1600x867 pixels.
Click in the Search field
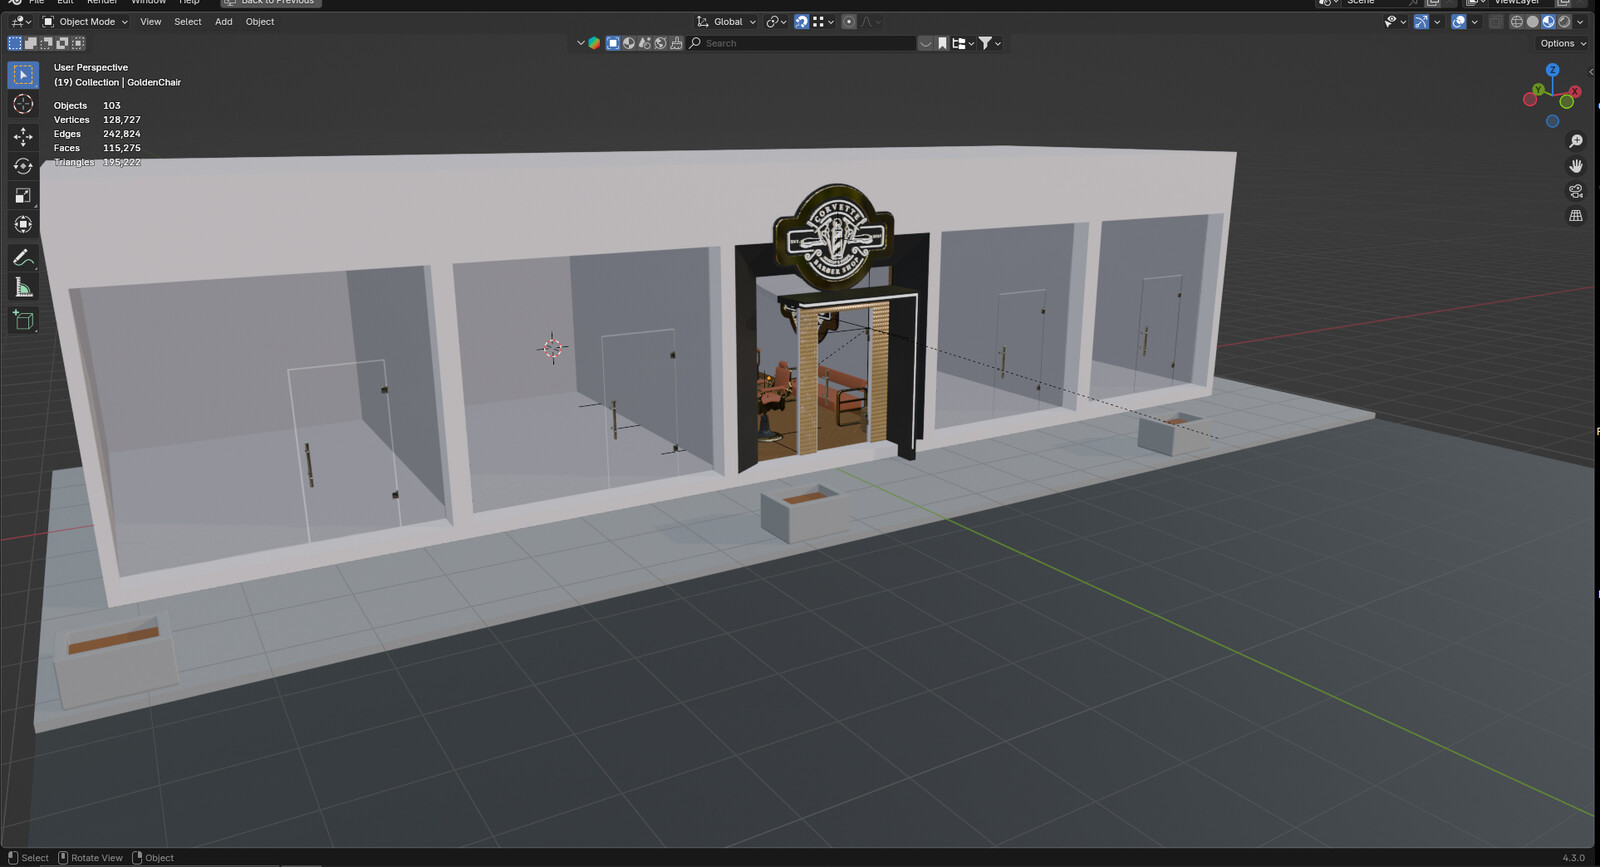pos(801,43)
